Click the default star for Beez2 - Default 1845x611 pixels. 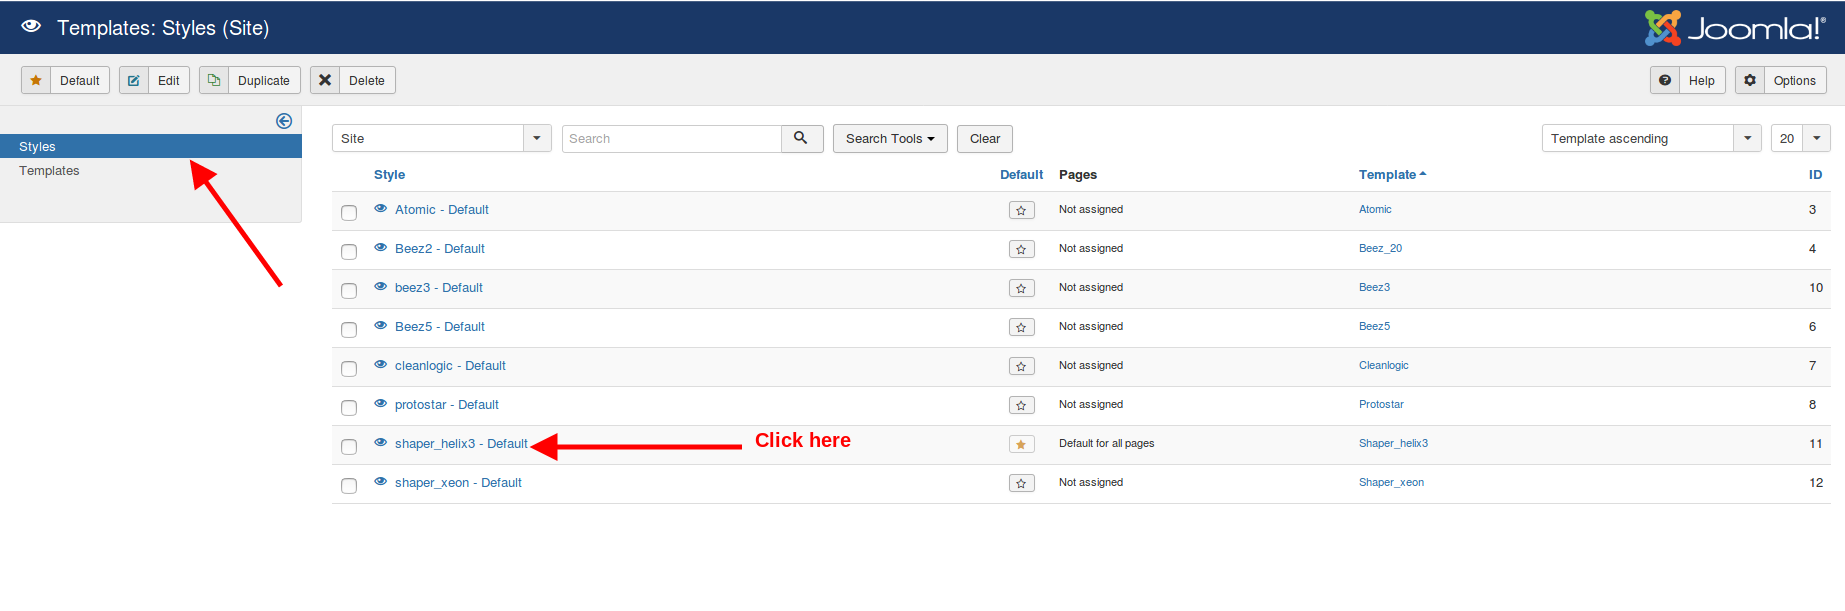(x=1021, y=249)
